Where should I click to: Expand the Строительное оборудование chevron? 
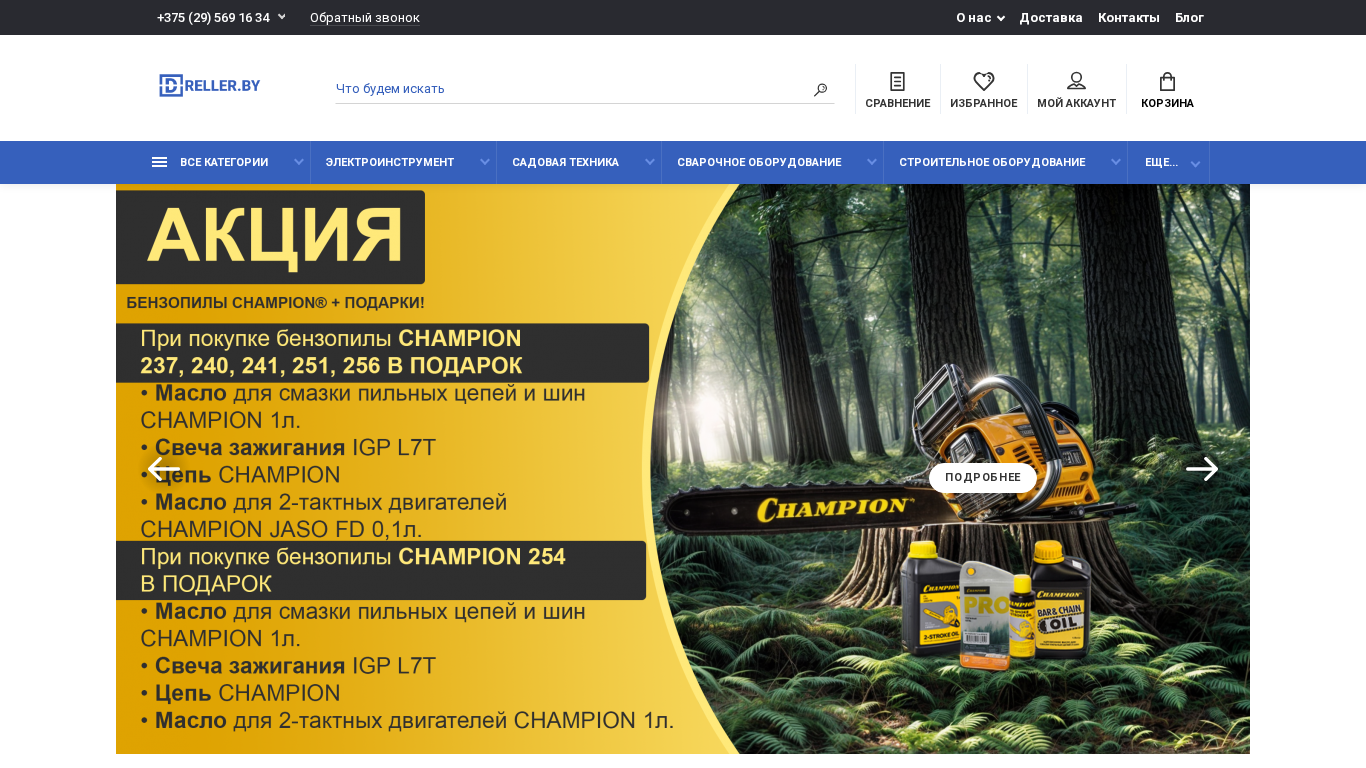(x=1116, y=163)
